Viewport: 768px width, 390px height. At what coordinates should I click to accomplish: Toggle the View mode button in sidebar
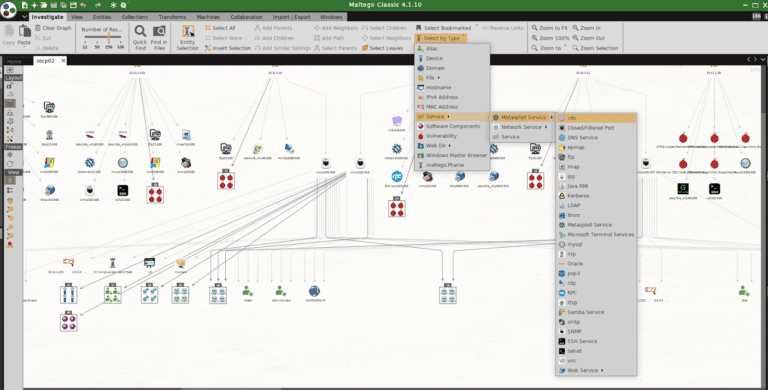pyautogui.click(x=13, y=172)
